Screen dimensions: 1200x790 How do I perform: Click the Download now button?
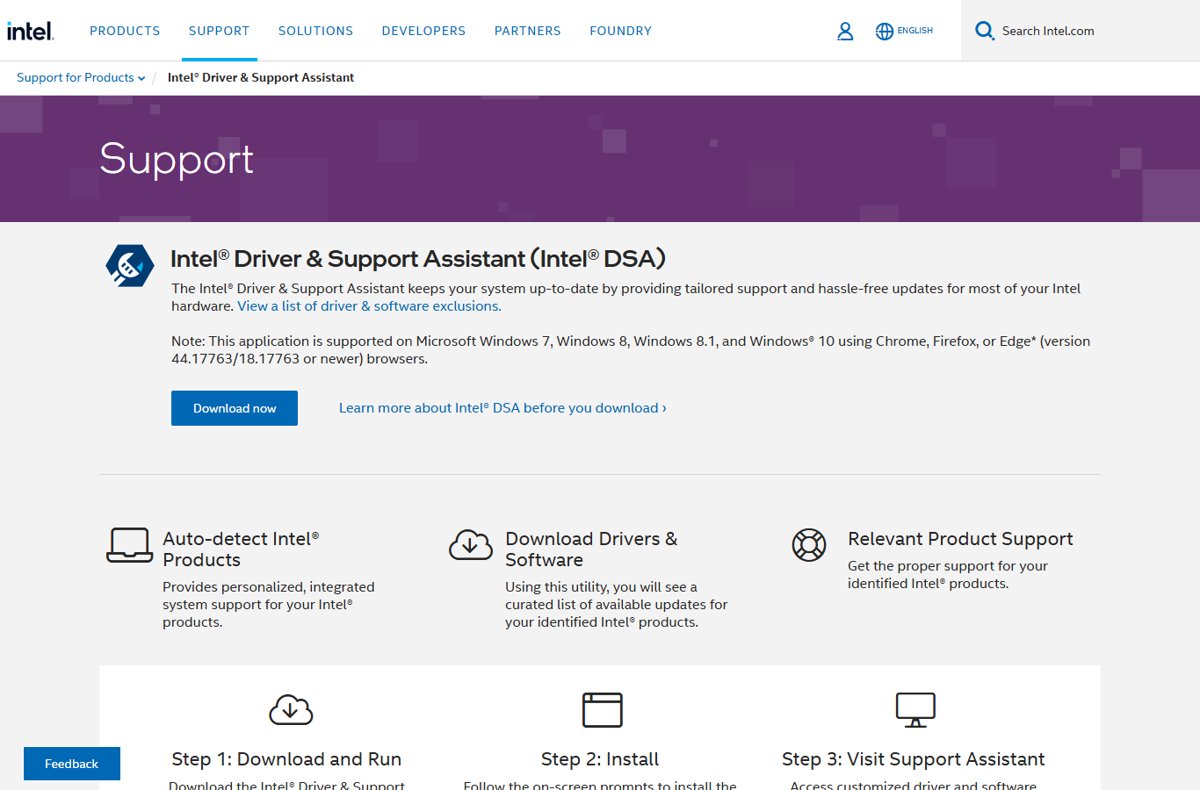[x=235, y=408]
